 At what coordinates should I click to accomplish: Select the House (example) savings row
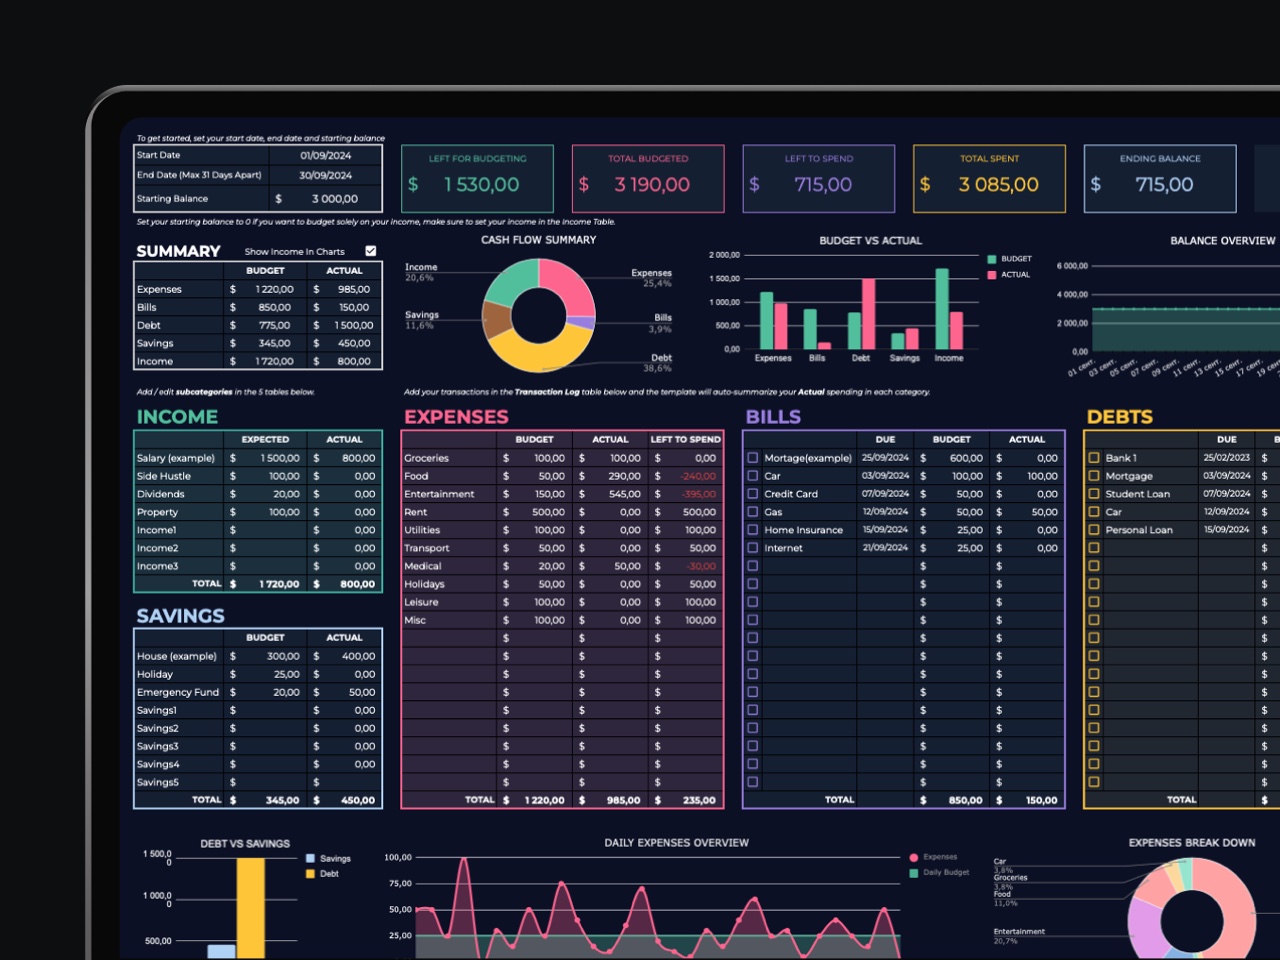[258, 656]
